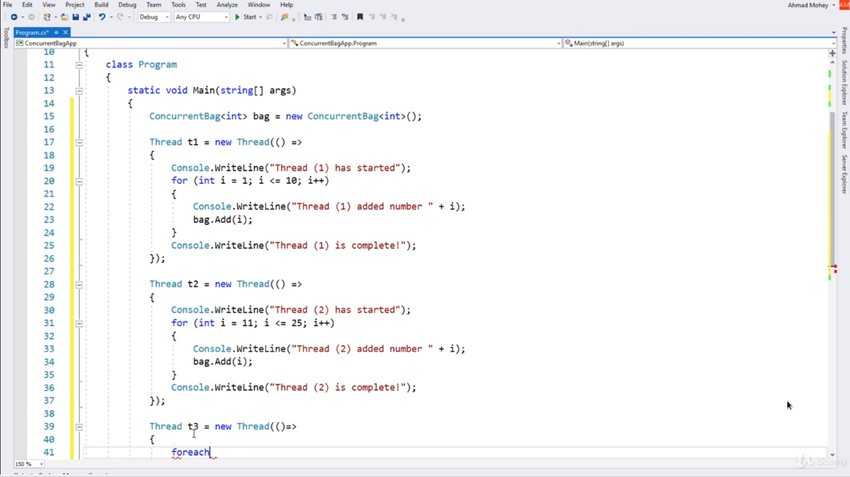Image resolution: width=850 pixels, height=477 pixels.
Task: Open the Debug menu
Action: click(127, 5)
